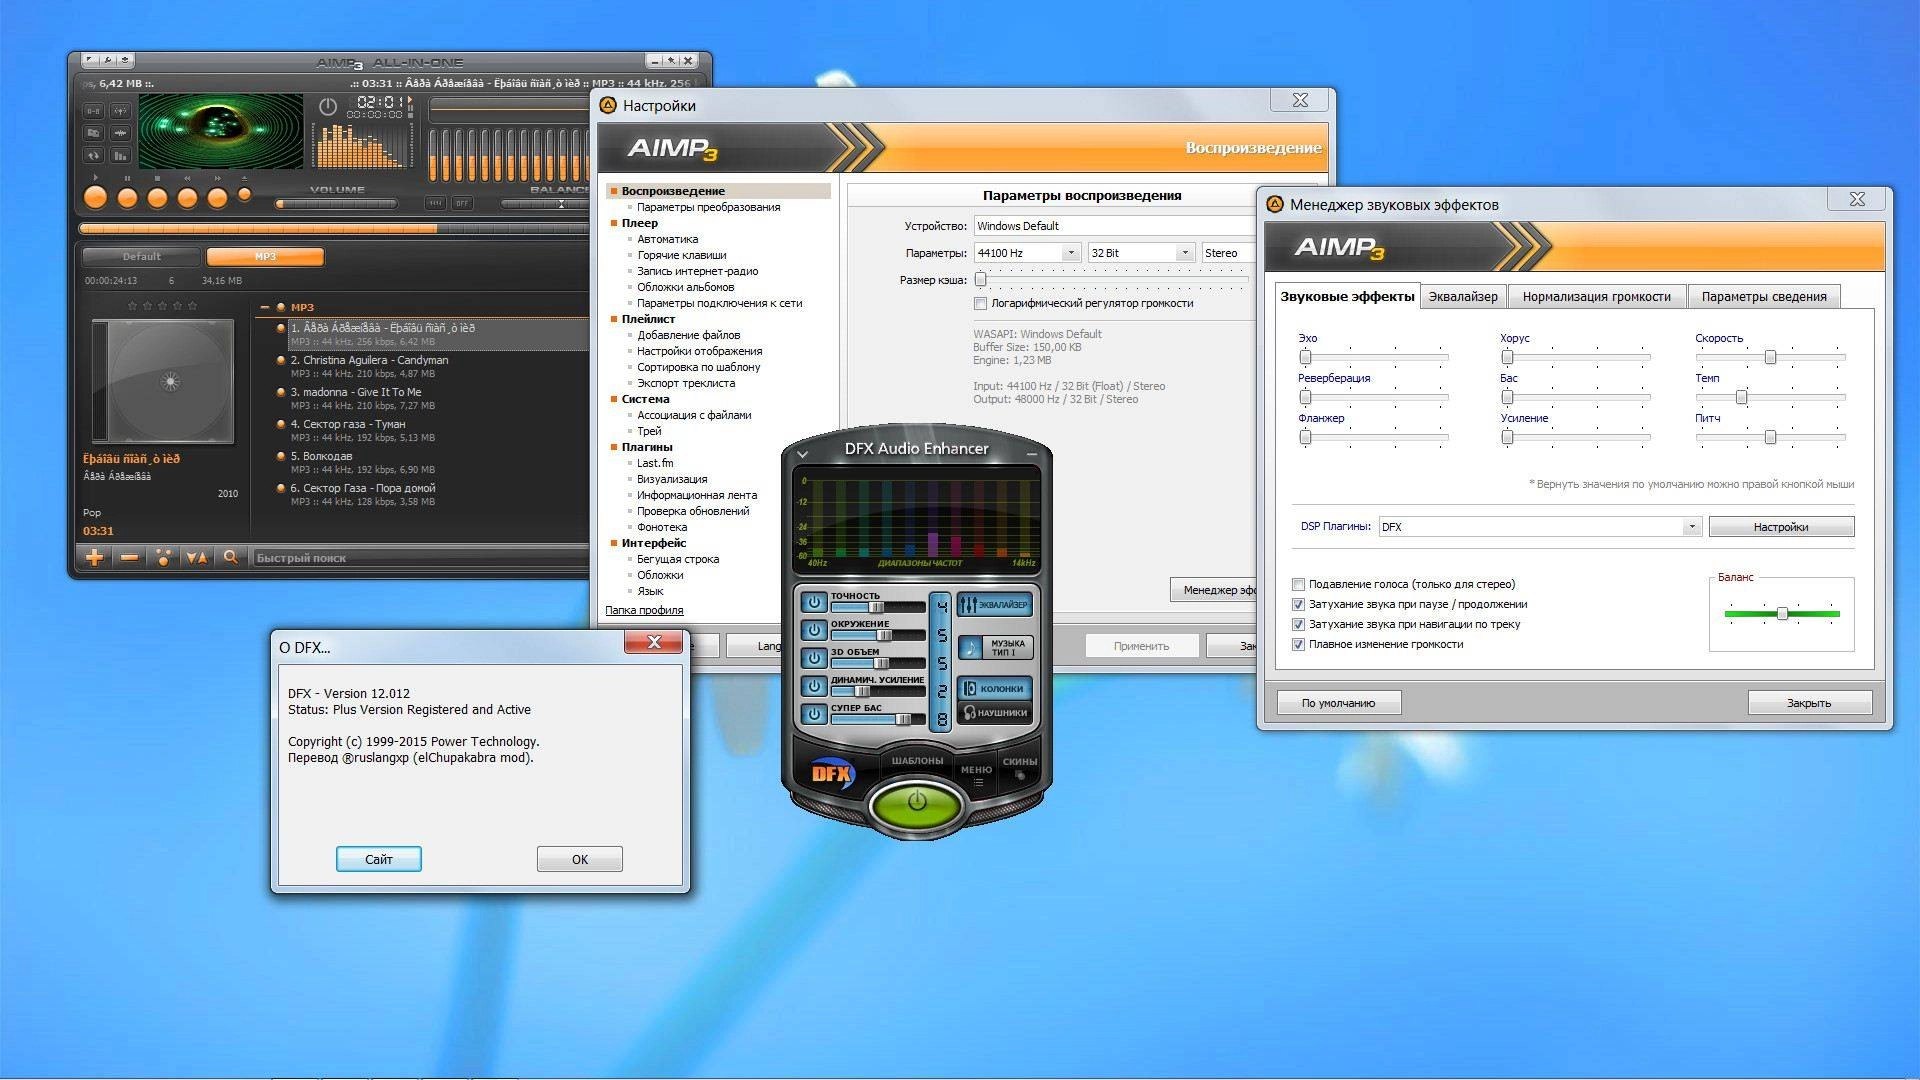1920x1080 pixels.
Task: Click Закрыть in sound effects manager
Action: point(1809,703)
